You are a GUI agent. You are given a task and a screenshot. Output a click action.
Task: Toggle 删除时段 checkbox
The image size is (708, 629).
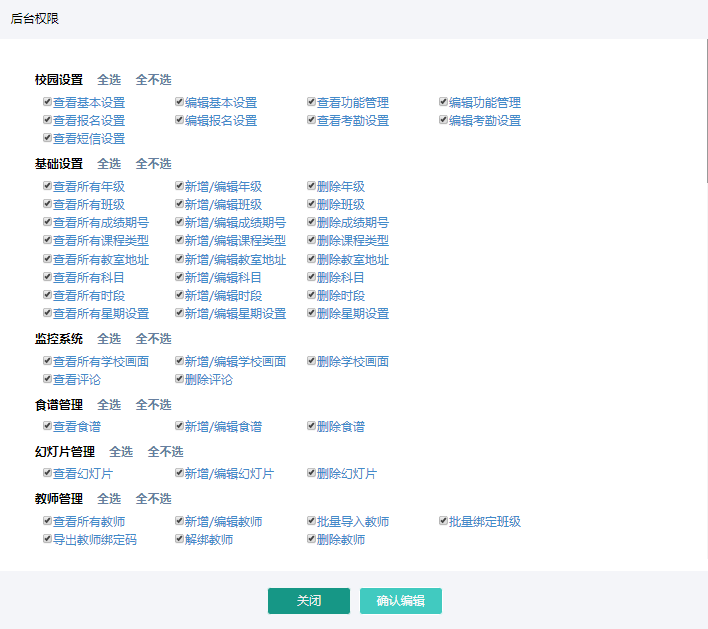pos(311,295)
